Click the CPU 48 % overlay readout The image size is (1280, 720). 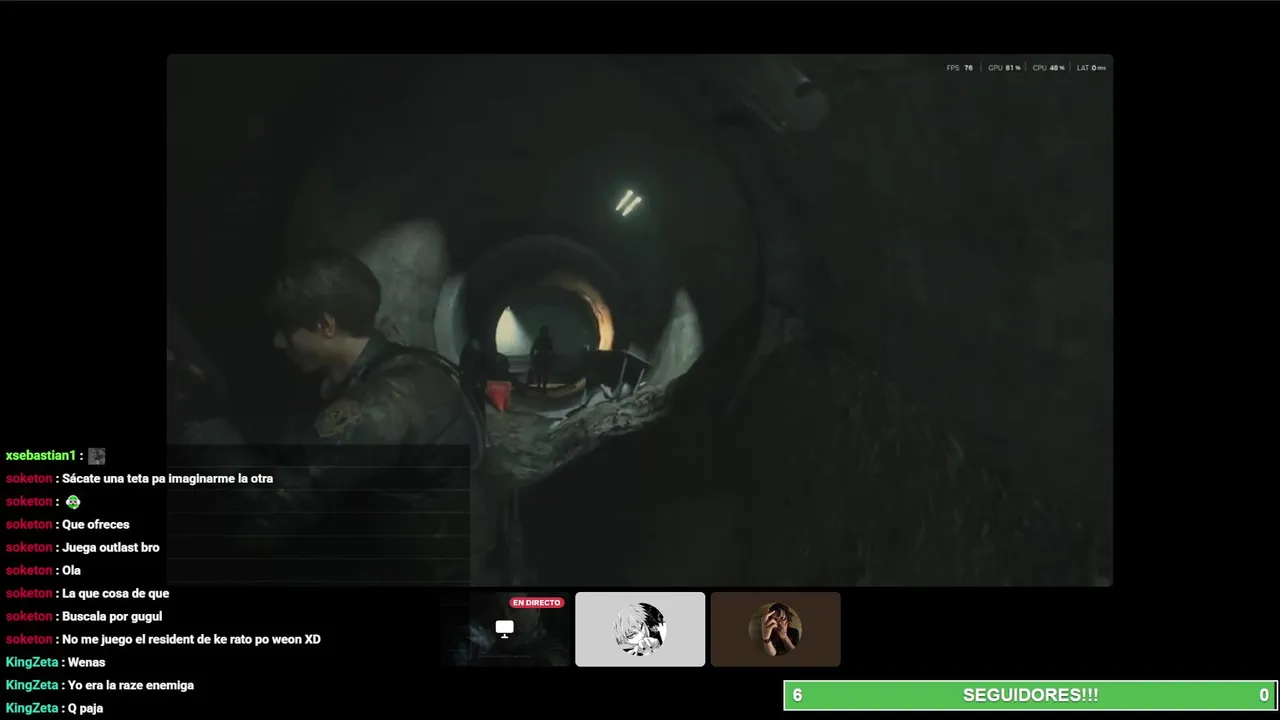click(1048, 68)
